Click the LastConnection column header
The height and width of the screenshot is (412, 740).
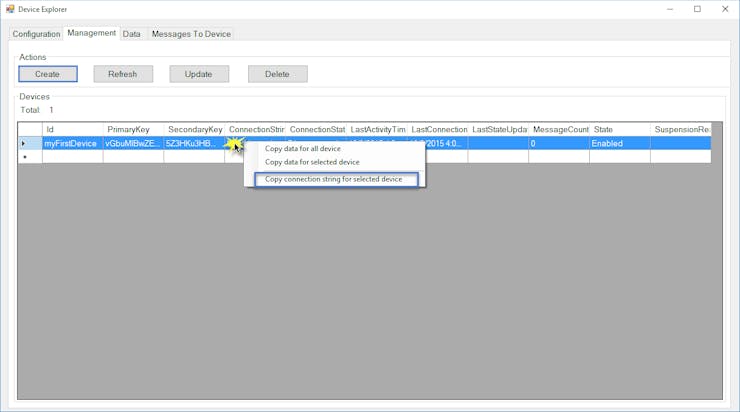[x=438, y=129]
